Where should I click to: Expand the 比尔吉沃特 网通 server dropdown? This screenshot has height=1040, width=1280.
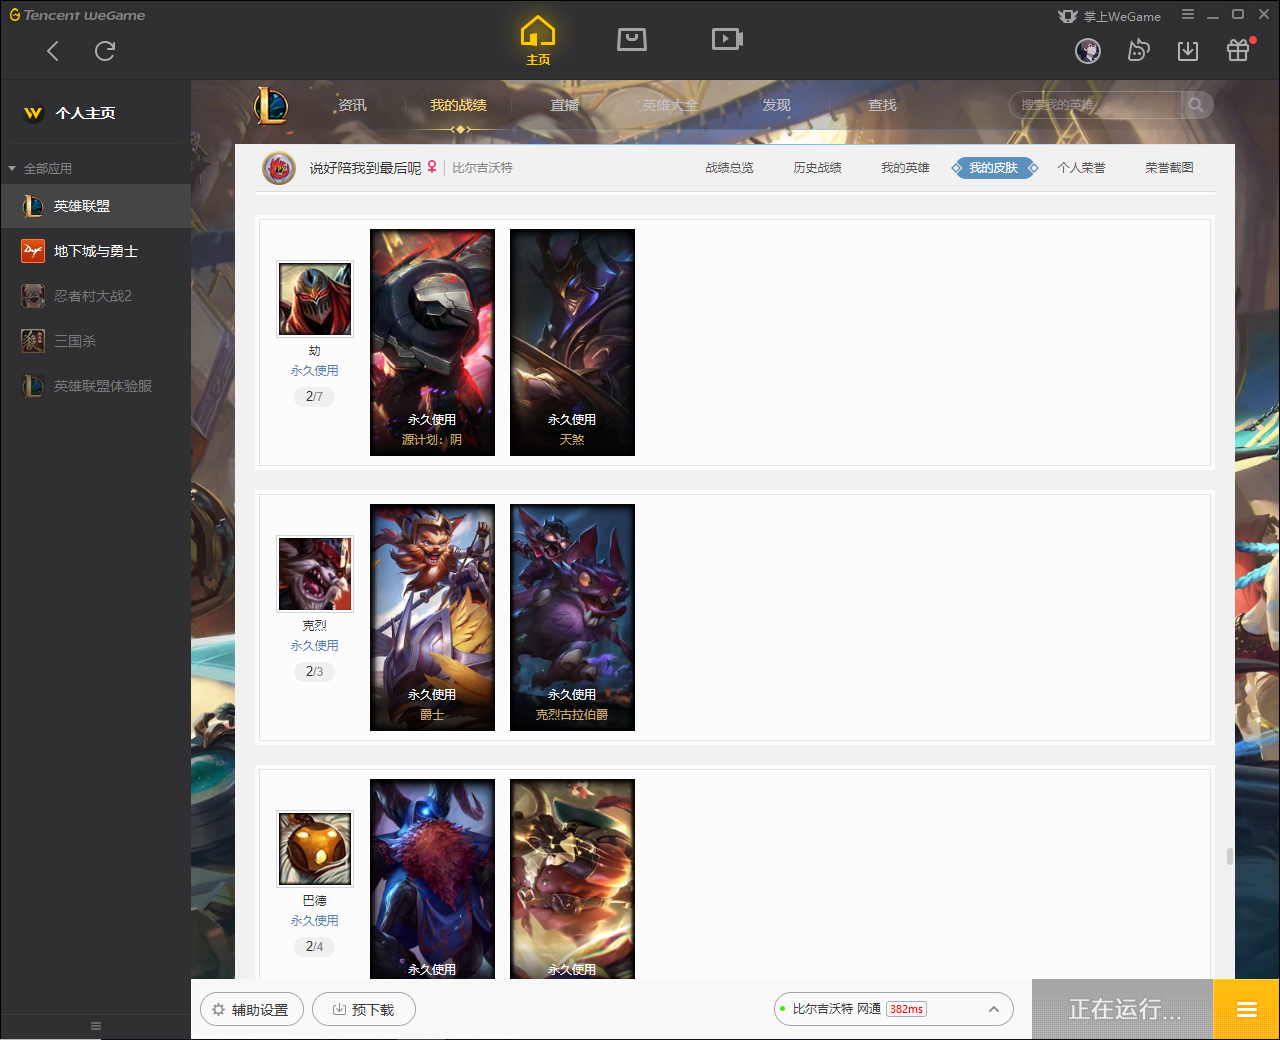[x=894, y=1009]
